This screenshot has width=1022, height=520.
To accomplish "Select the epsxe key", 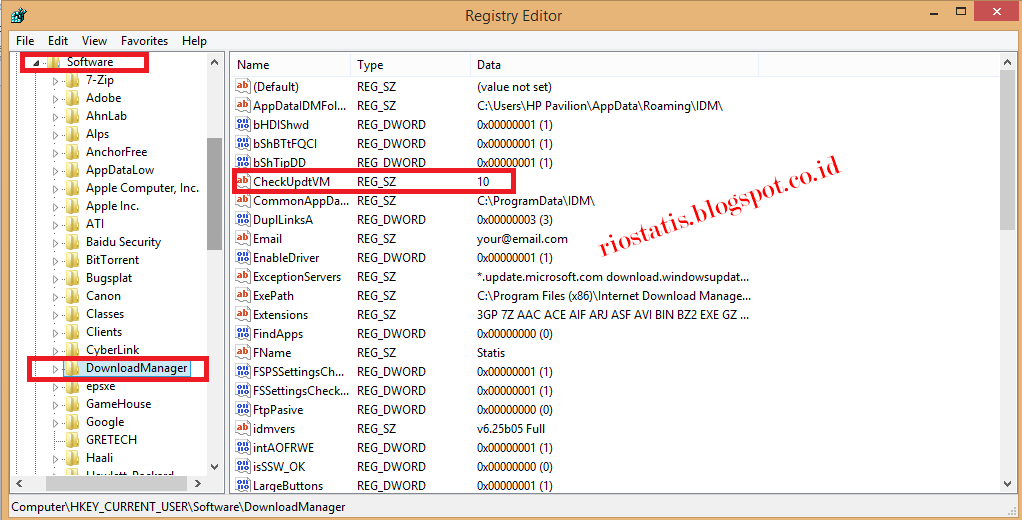I will tap(100, 386).
